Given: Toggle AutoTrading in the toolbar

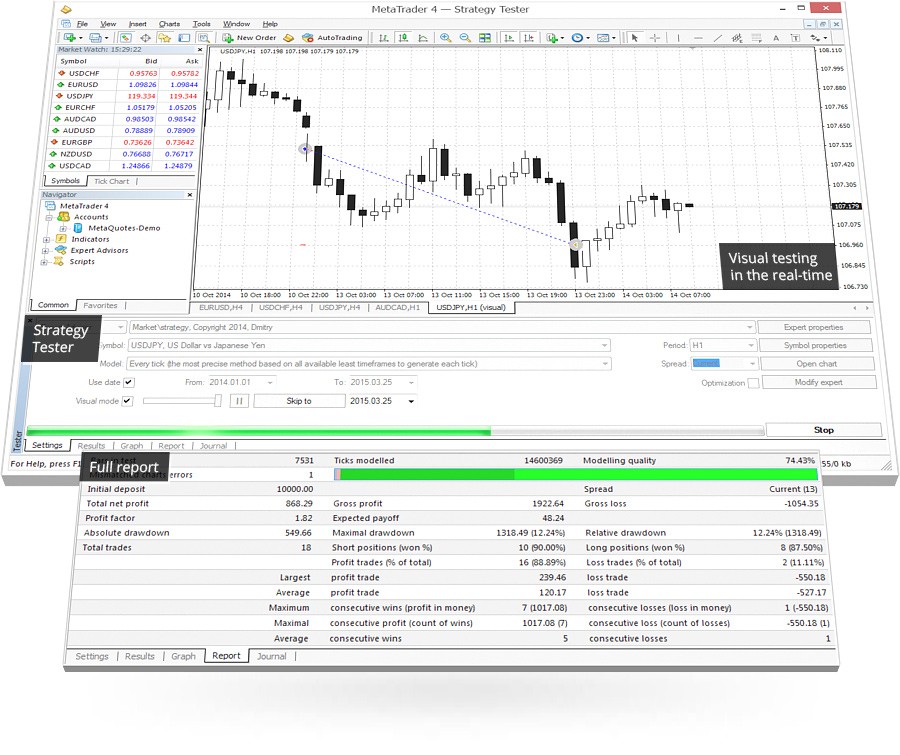Looking at the screenshot, I should click(334, 38).
